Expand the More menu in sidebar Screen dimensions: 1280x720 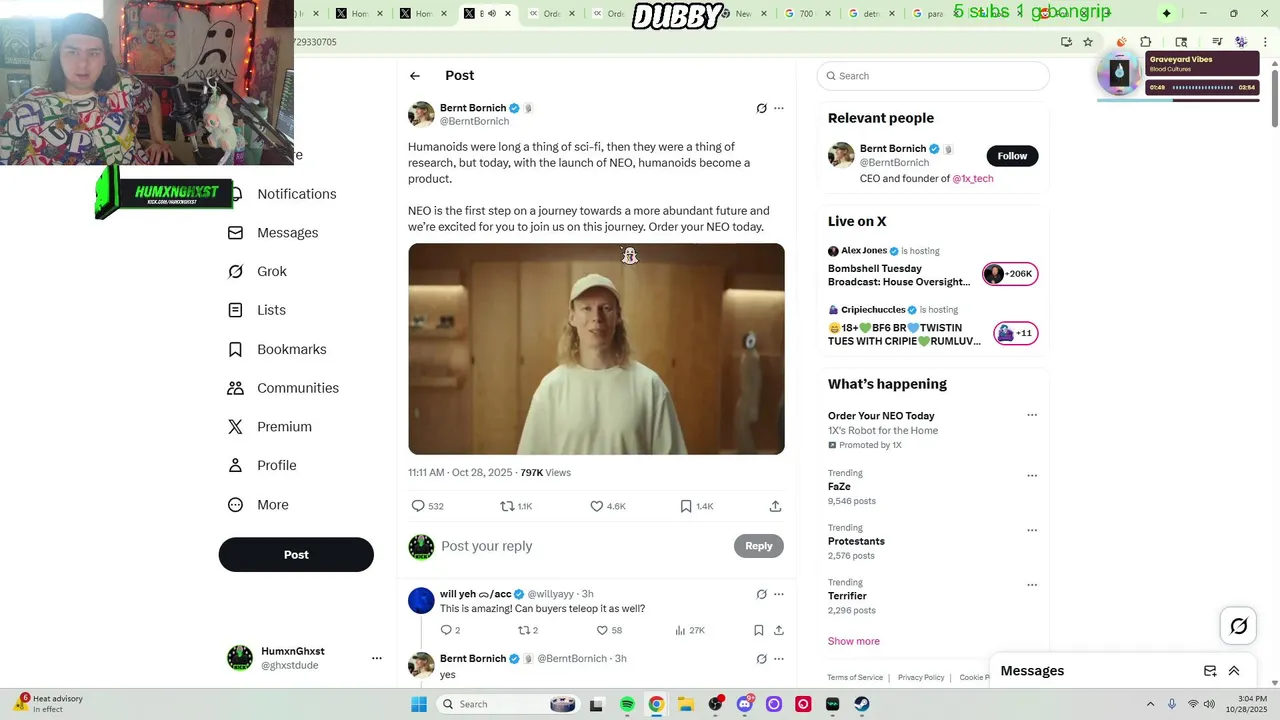[272, 505]
